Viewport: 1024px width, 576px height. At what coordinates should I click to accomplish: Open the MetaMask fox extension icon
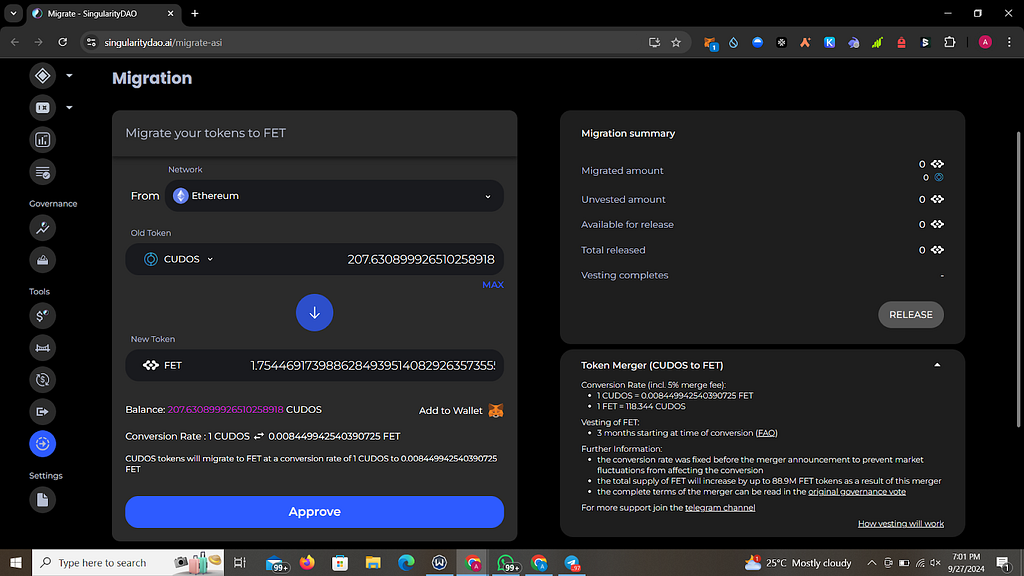point(710,43)
